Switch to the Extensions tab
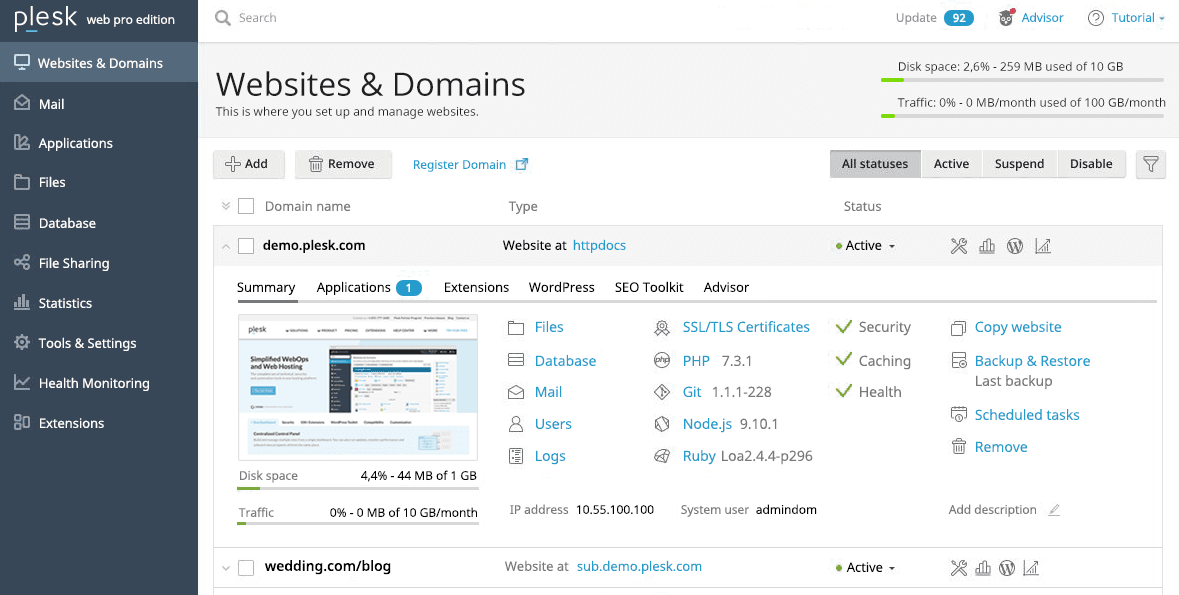The height and width of the screenshot is (595, 1179). click(476, 287)
